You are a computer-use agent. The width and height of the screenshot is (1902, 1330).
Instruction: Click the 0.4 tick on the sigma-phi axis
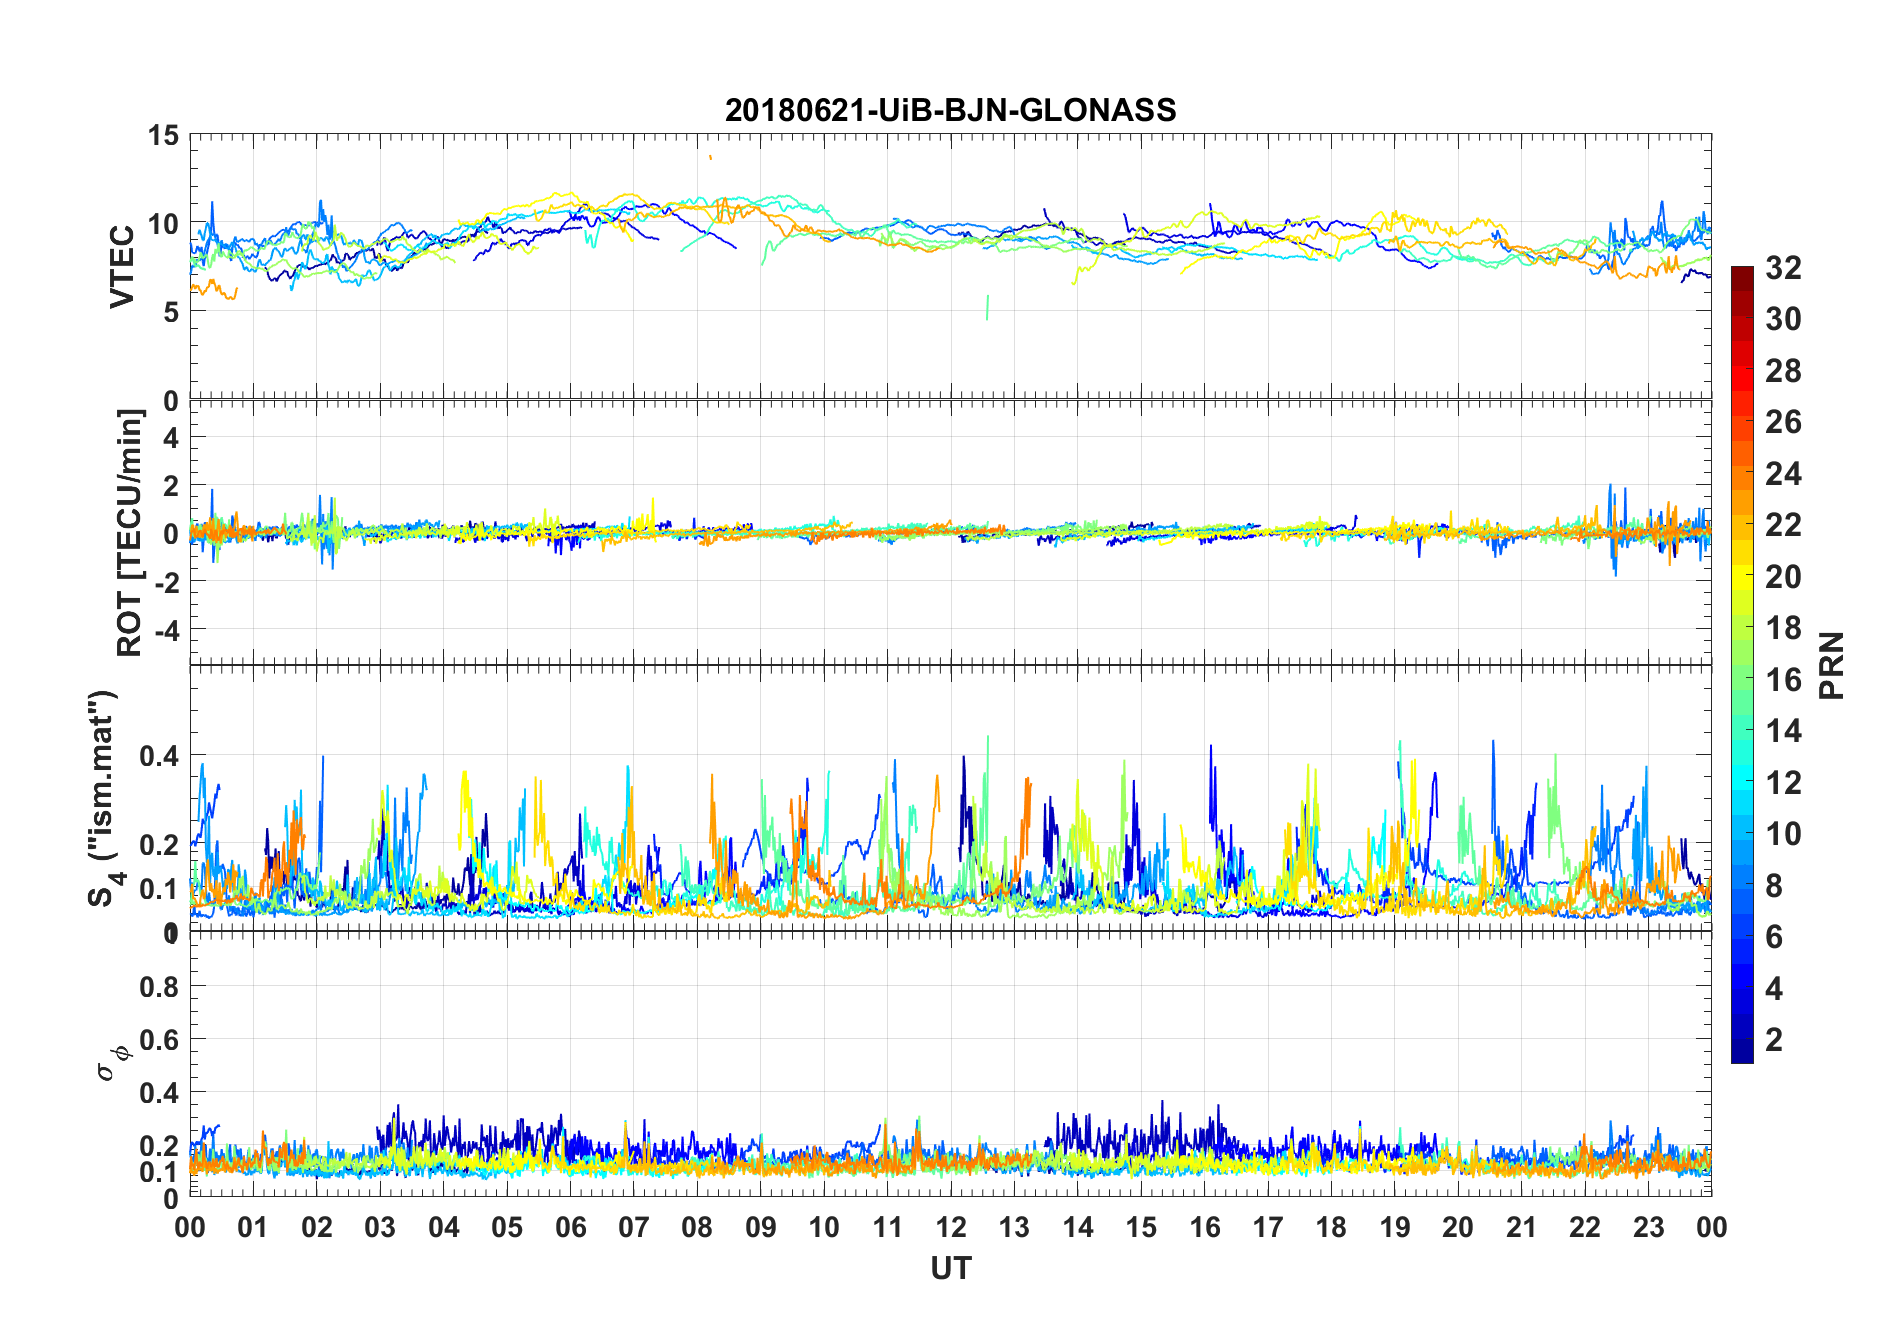(x=160, y=1093)
